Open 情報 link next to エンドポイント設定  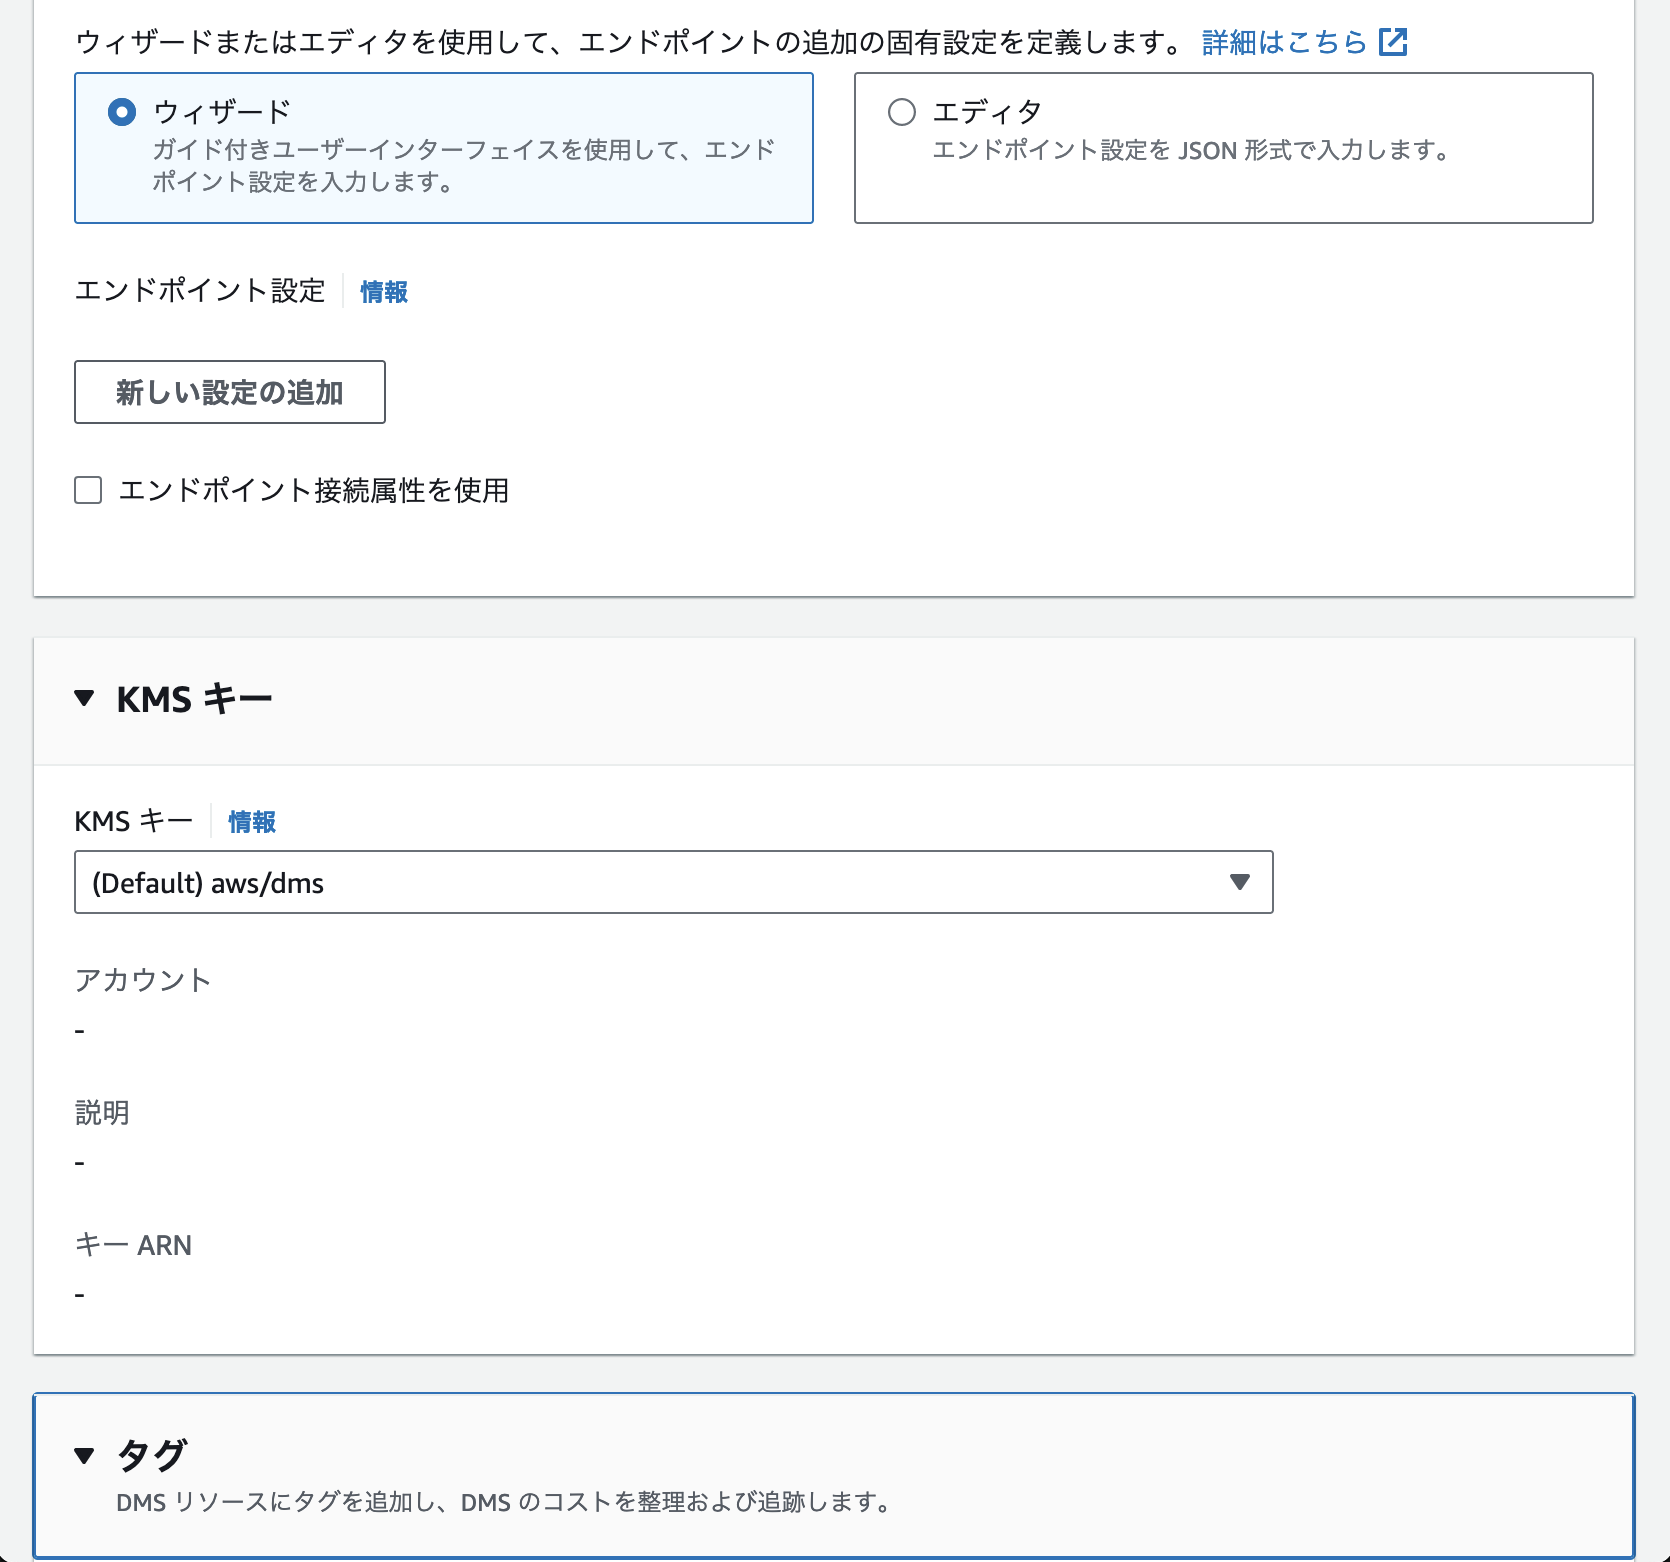(384, 292)
